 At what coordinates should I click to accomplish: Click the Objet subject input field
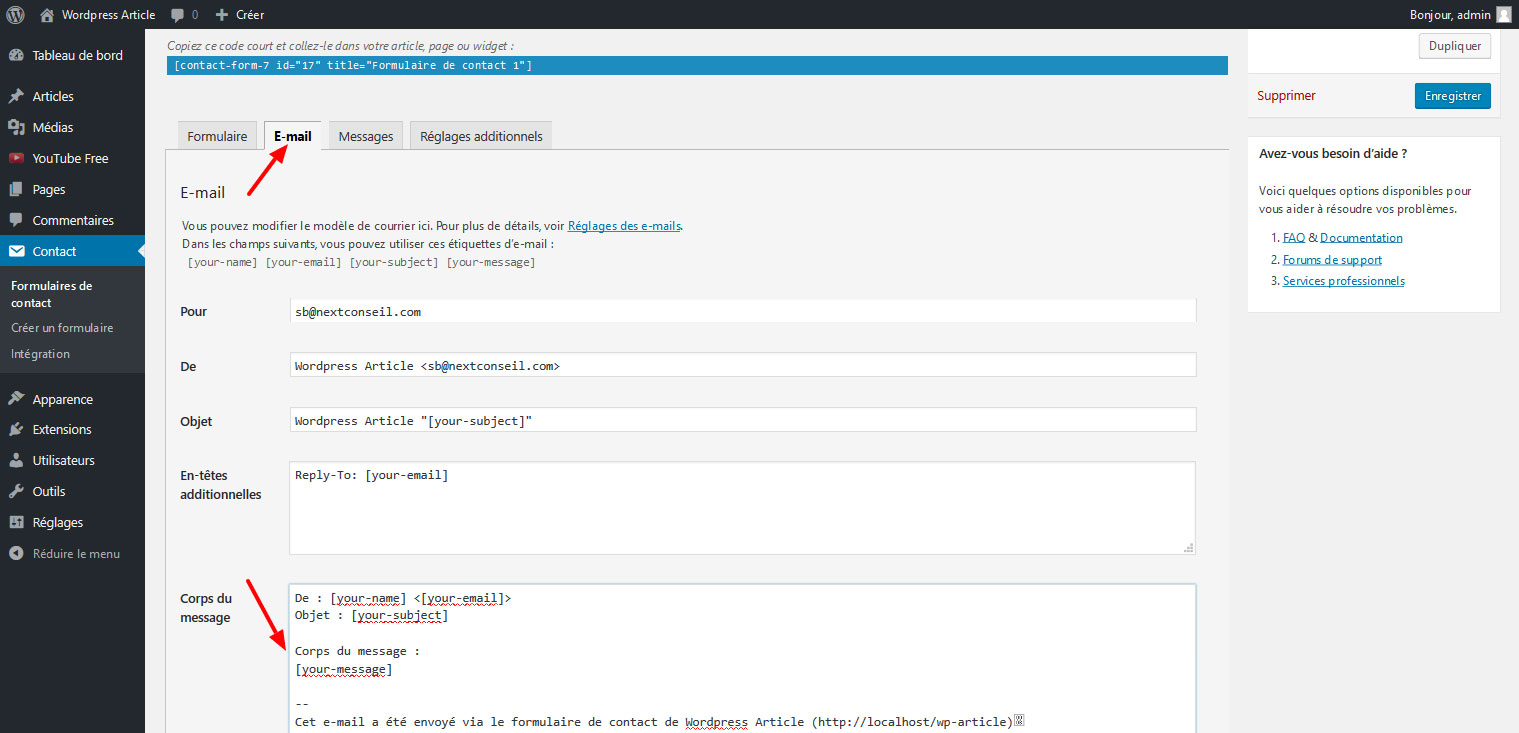(743, 420)
